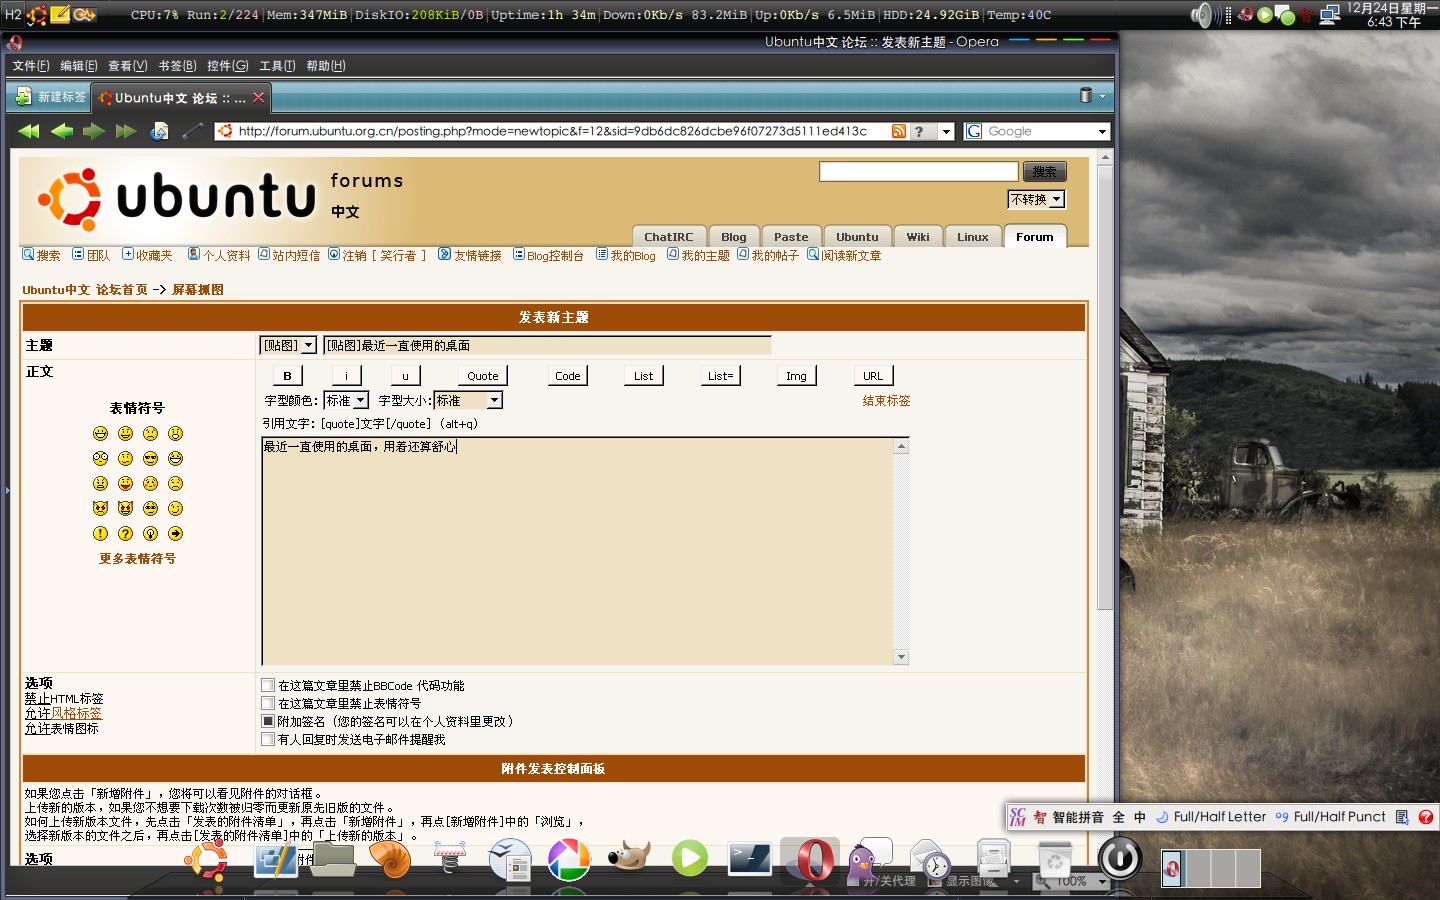Click the fast-forward navigation arrow
Viewport: 1440px width, 900px height.
pos(126,131)
